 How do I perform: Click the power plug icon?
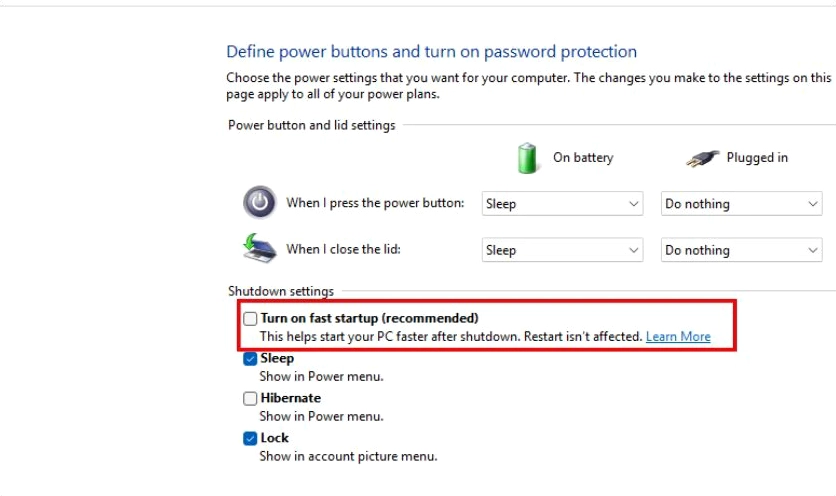point(704,158)
